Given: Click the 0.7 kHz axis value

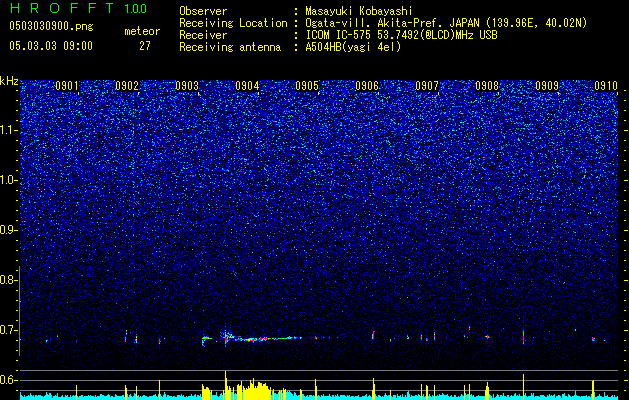Looking at the screenshot, I should coord(9,330).
